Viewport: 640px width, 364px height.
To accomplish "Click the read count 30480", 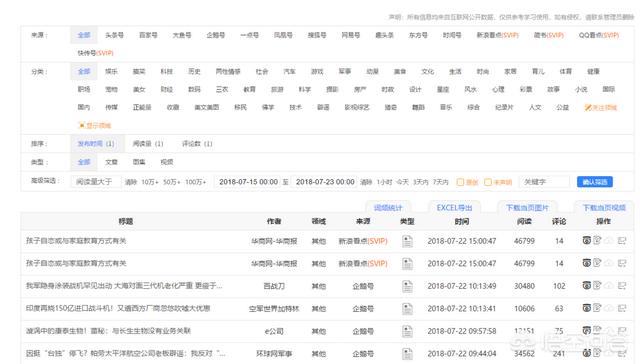I will click(x=524, y=286).
